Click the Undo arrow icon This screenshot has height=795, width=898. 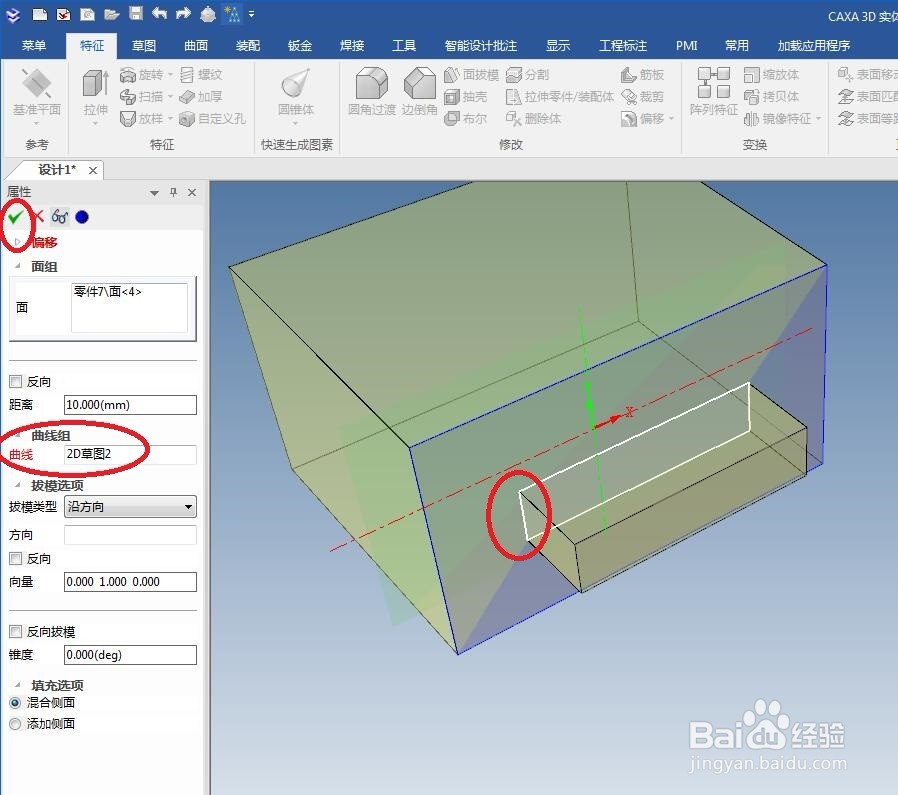pos(159,14)
